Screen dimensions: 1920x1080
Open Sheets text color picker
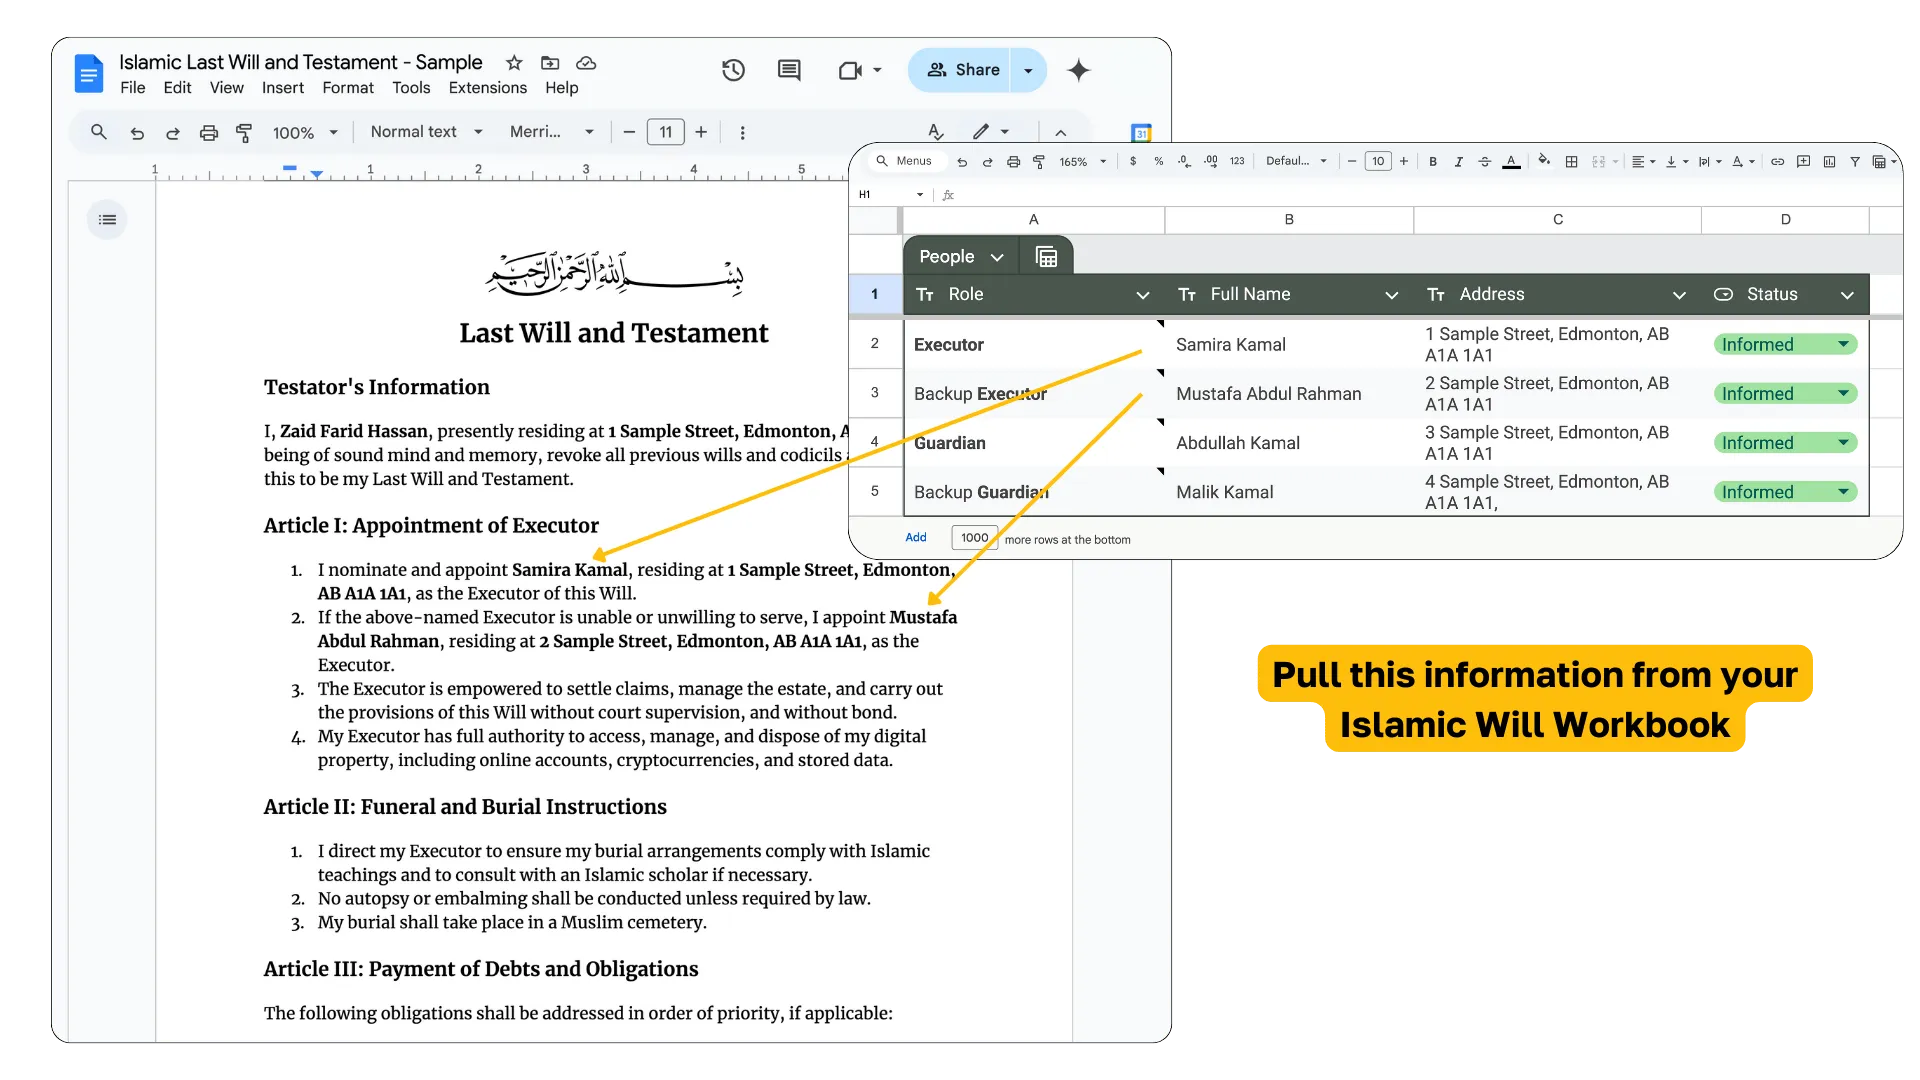(x=1511, y=161)
